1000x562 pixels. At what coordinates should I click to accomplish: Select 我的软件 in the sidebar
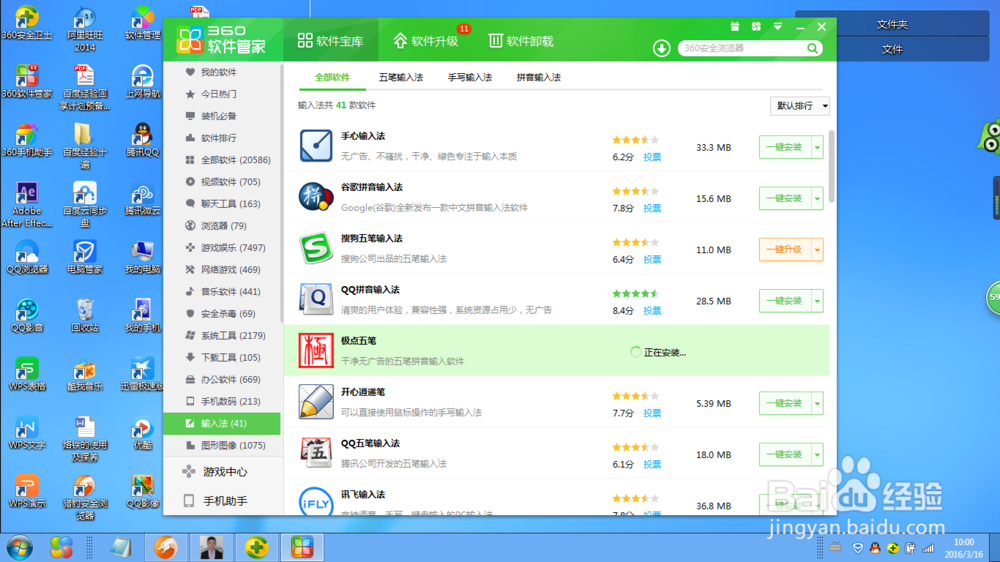point(222,72)
